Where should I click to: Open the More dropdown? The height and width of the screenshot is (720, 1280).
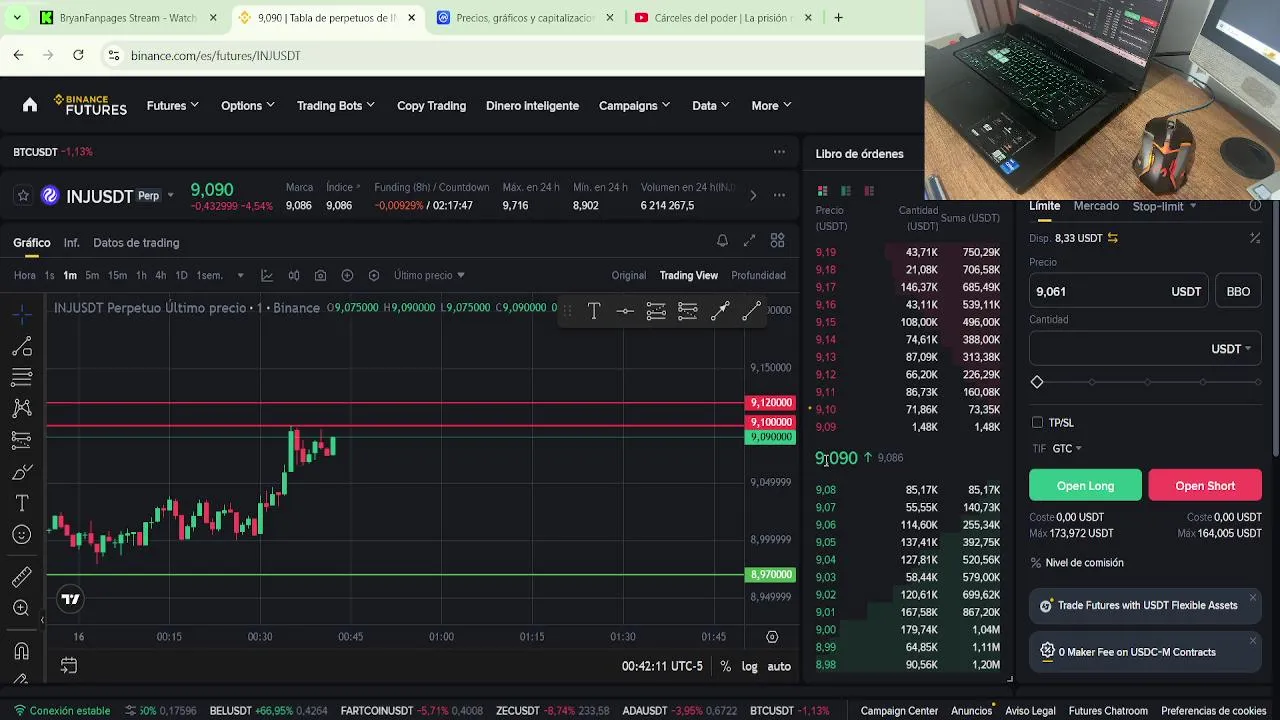click(771, 105)
